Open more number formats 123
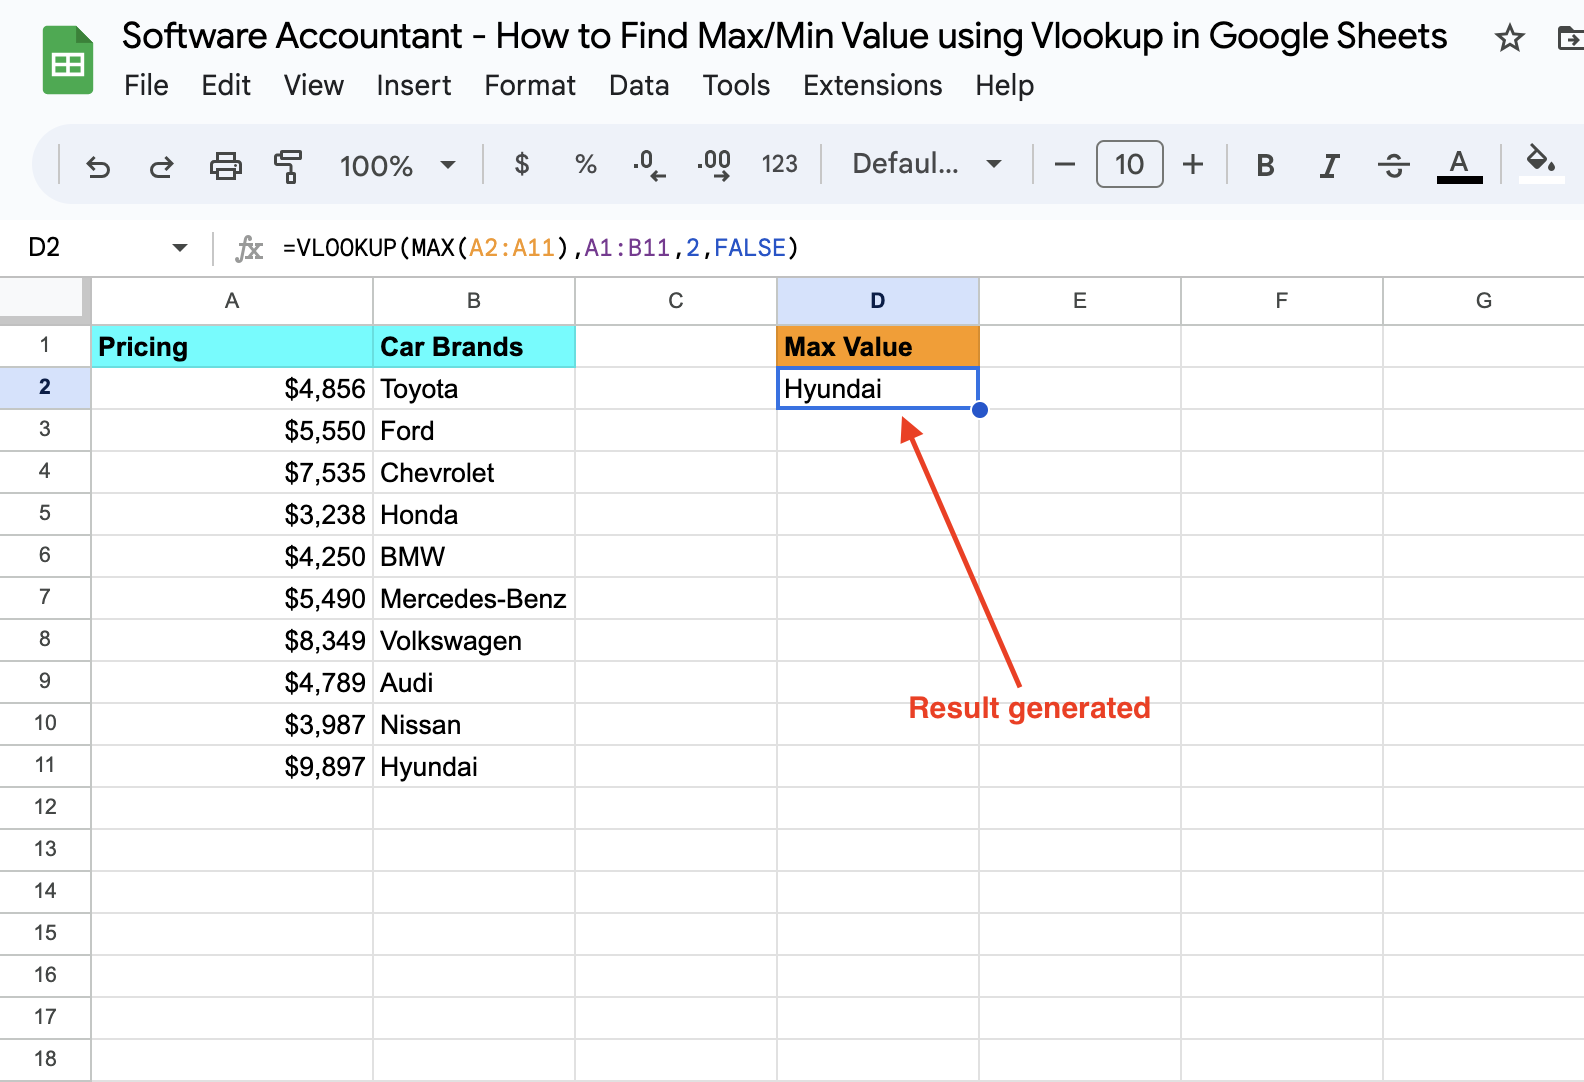Viewport: 1584px width, 1082px height. click(x=779, y=164)
